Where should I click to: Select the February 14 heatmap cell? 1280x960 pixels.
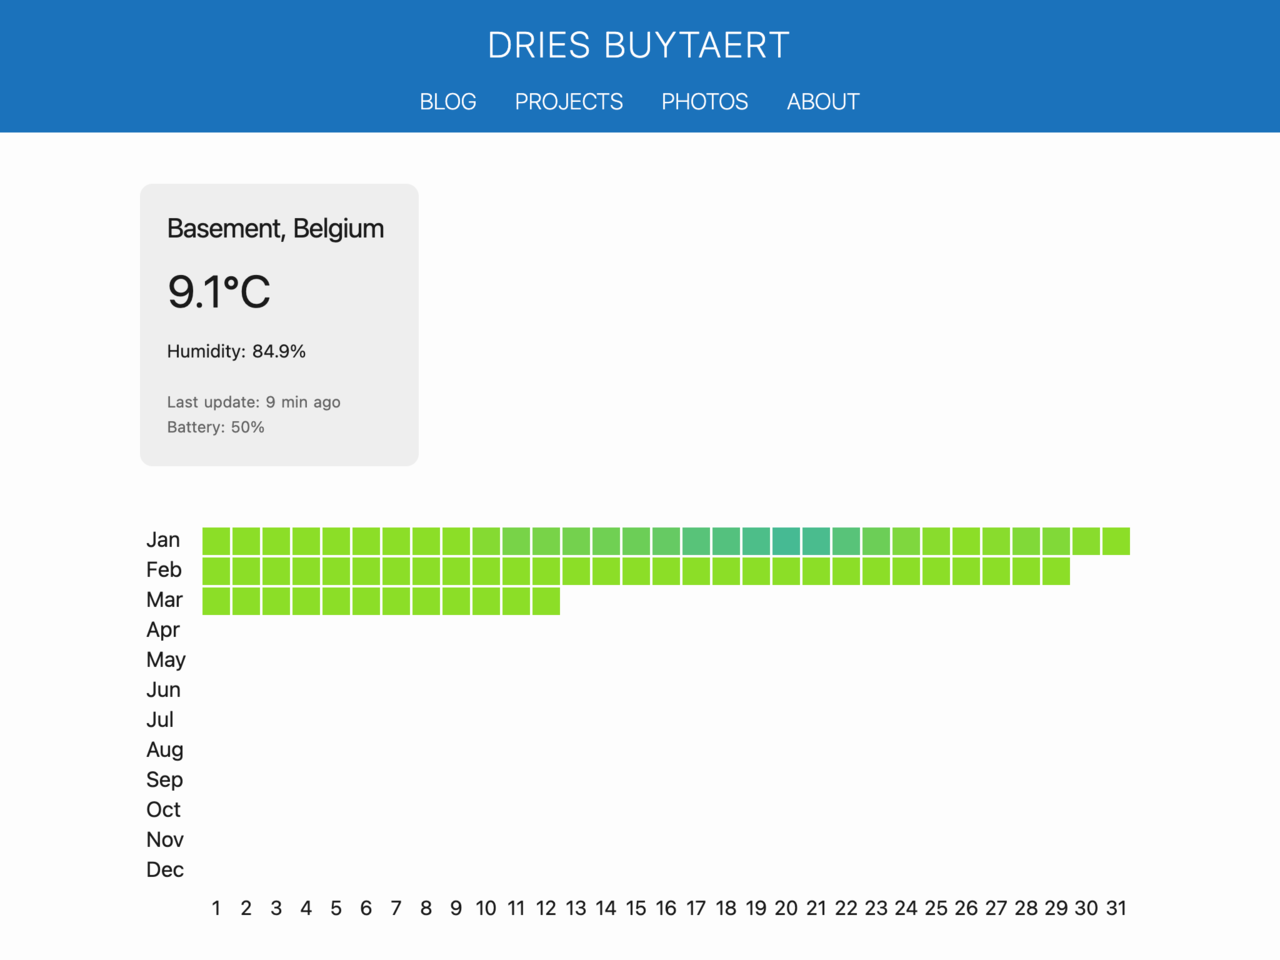605,570
